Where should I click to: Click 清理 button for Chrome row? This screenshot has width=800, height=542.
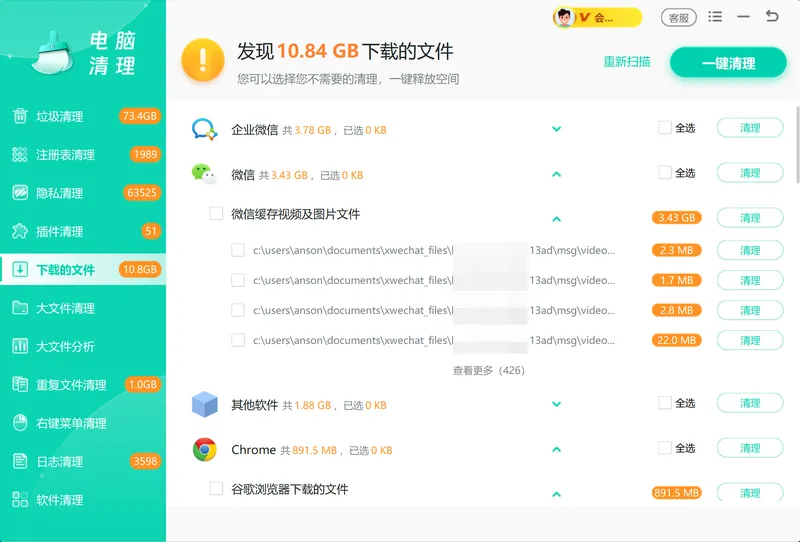[750, 448]
